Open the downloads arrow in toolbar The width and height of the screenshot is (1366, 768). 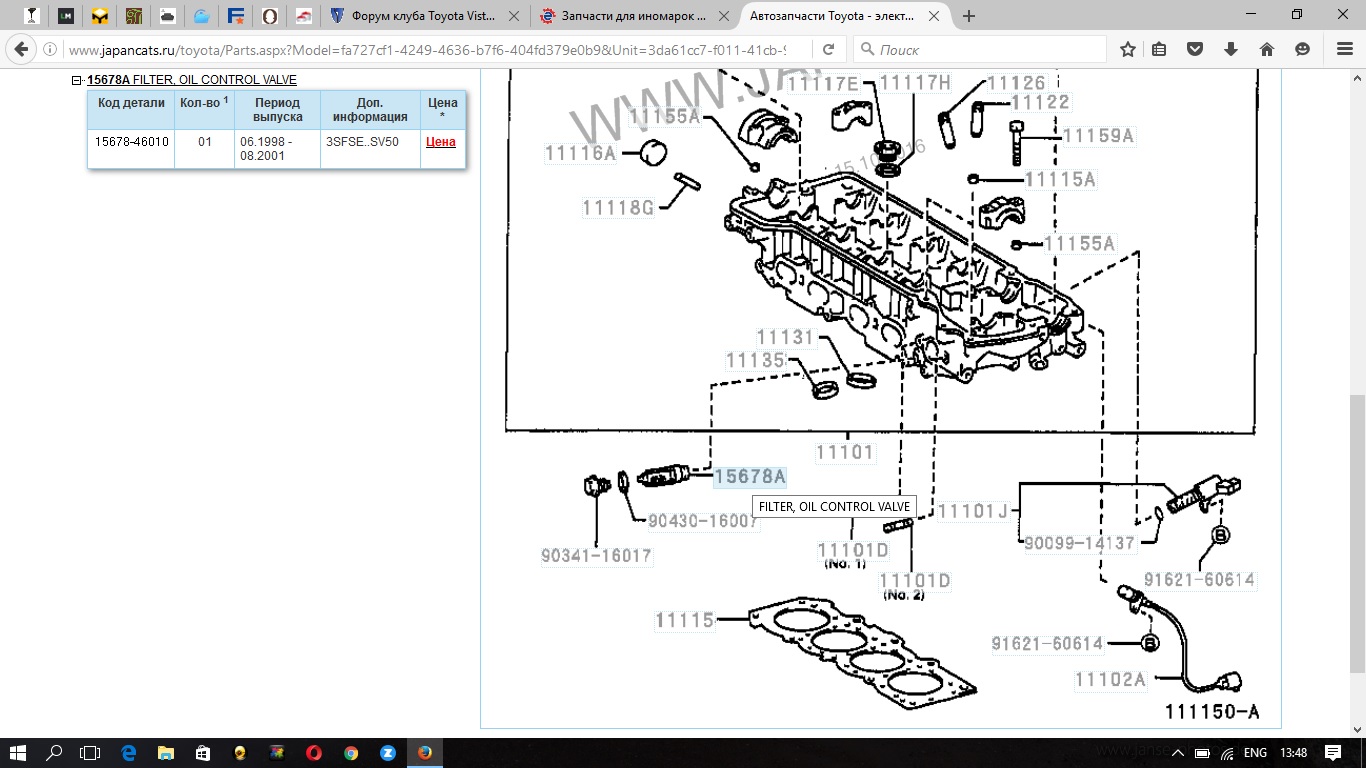[1231, 49]
